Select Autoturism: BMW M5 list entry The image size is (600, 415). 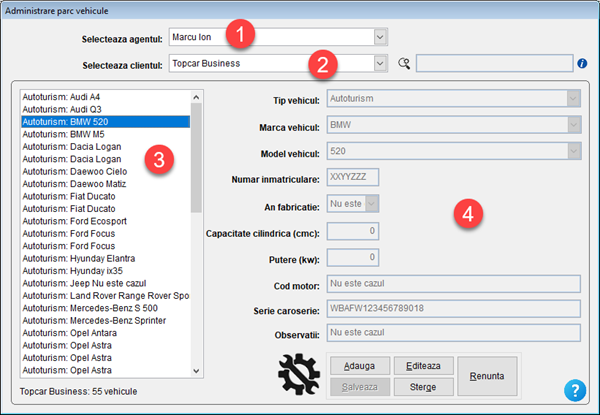[x=58, y=135]
